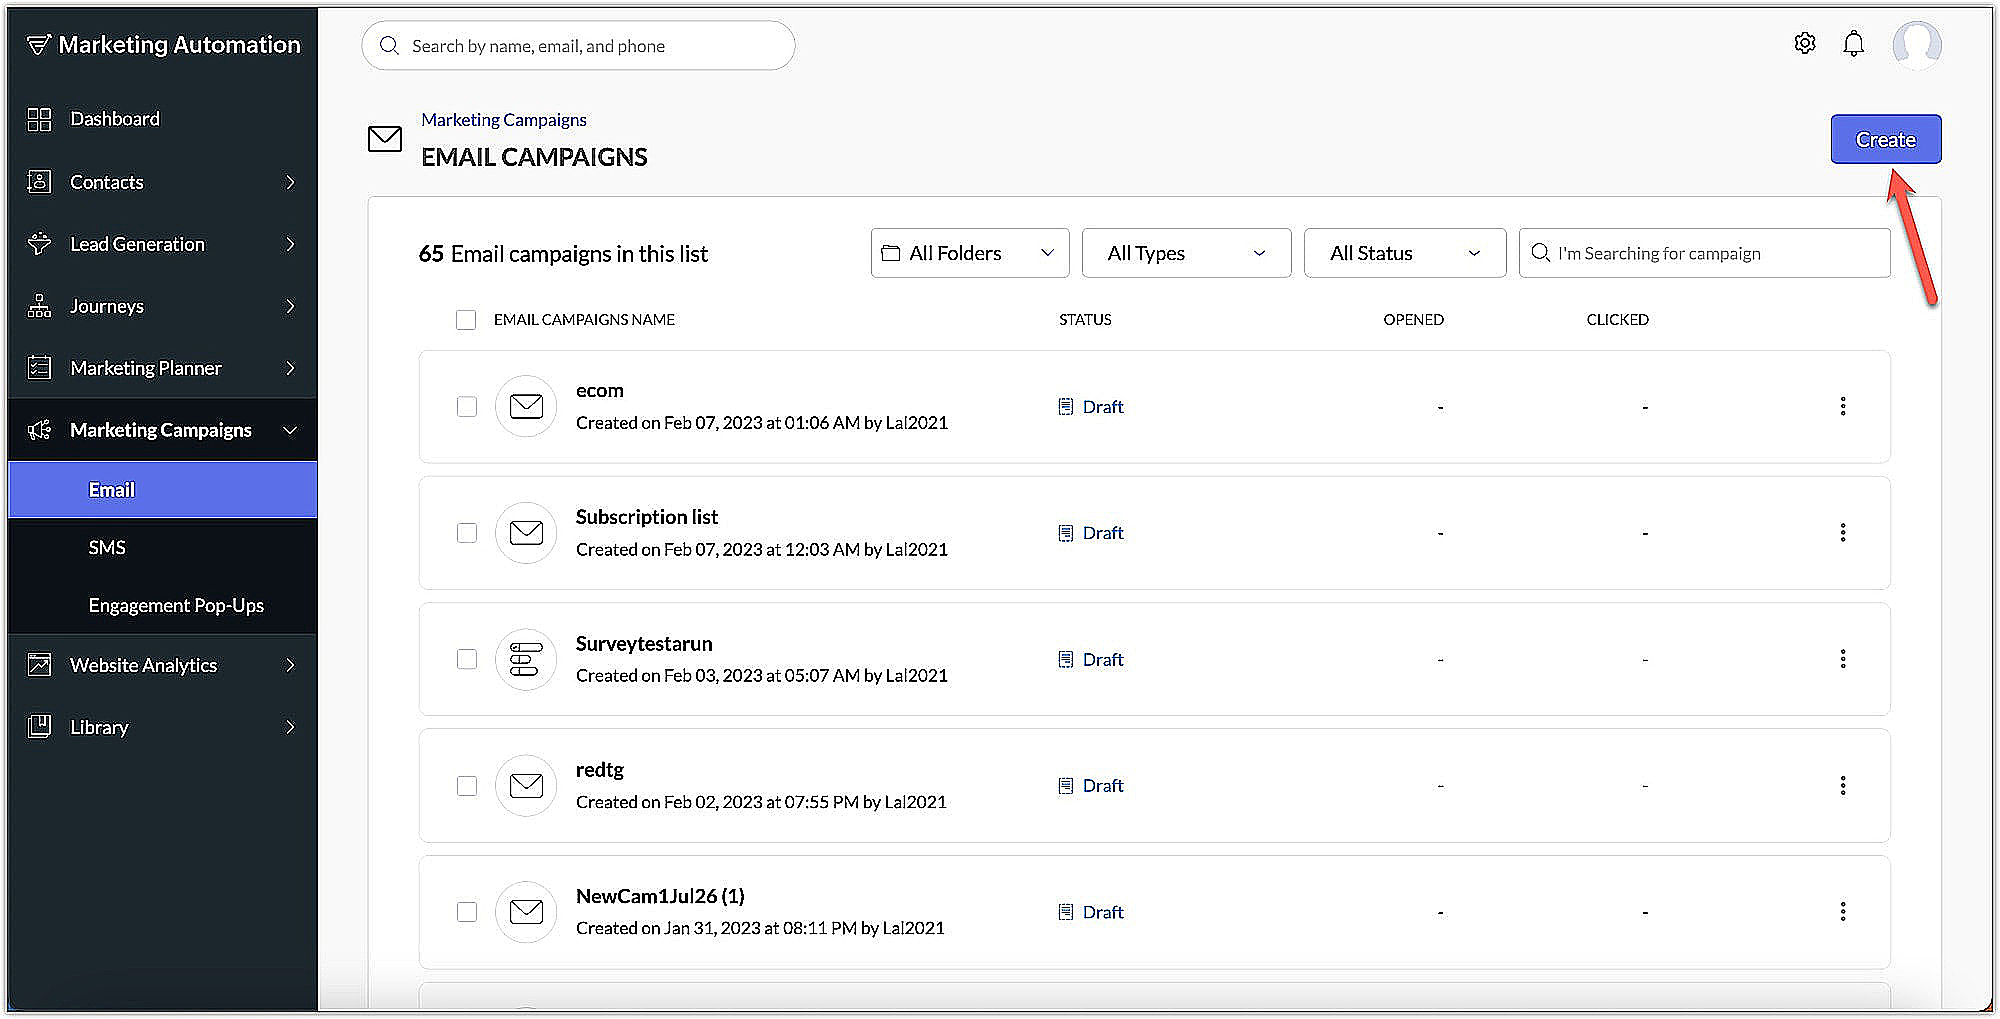Viewport: 2000px width, 1019px height.
Task: Open Contacts menu label in sidebar
Action: click(107, 182)
